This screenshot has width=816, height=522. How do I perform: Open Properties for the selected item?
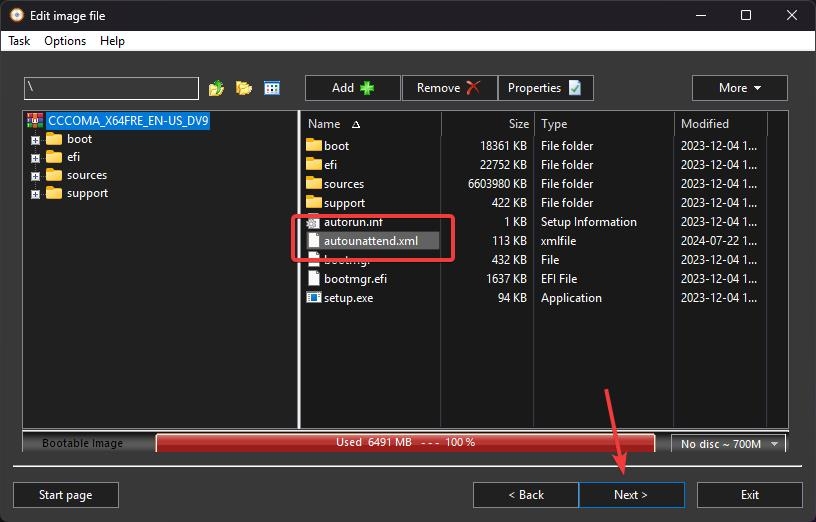pos(545,88)
